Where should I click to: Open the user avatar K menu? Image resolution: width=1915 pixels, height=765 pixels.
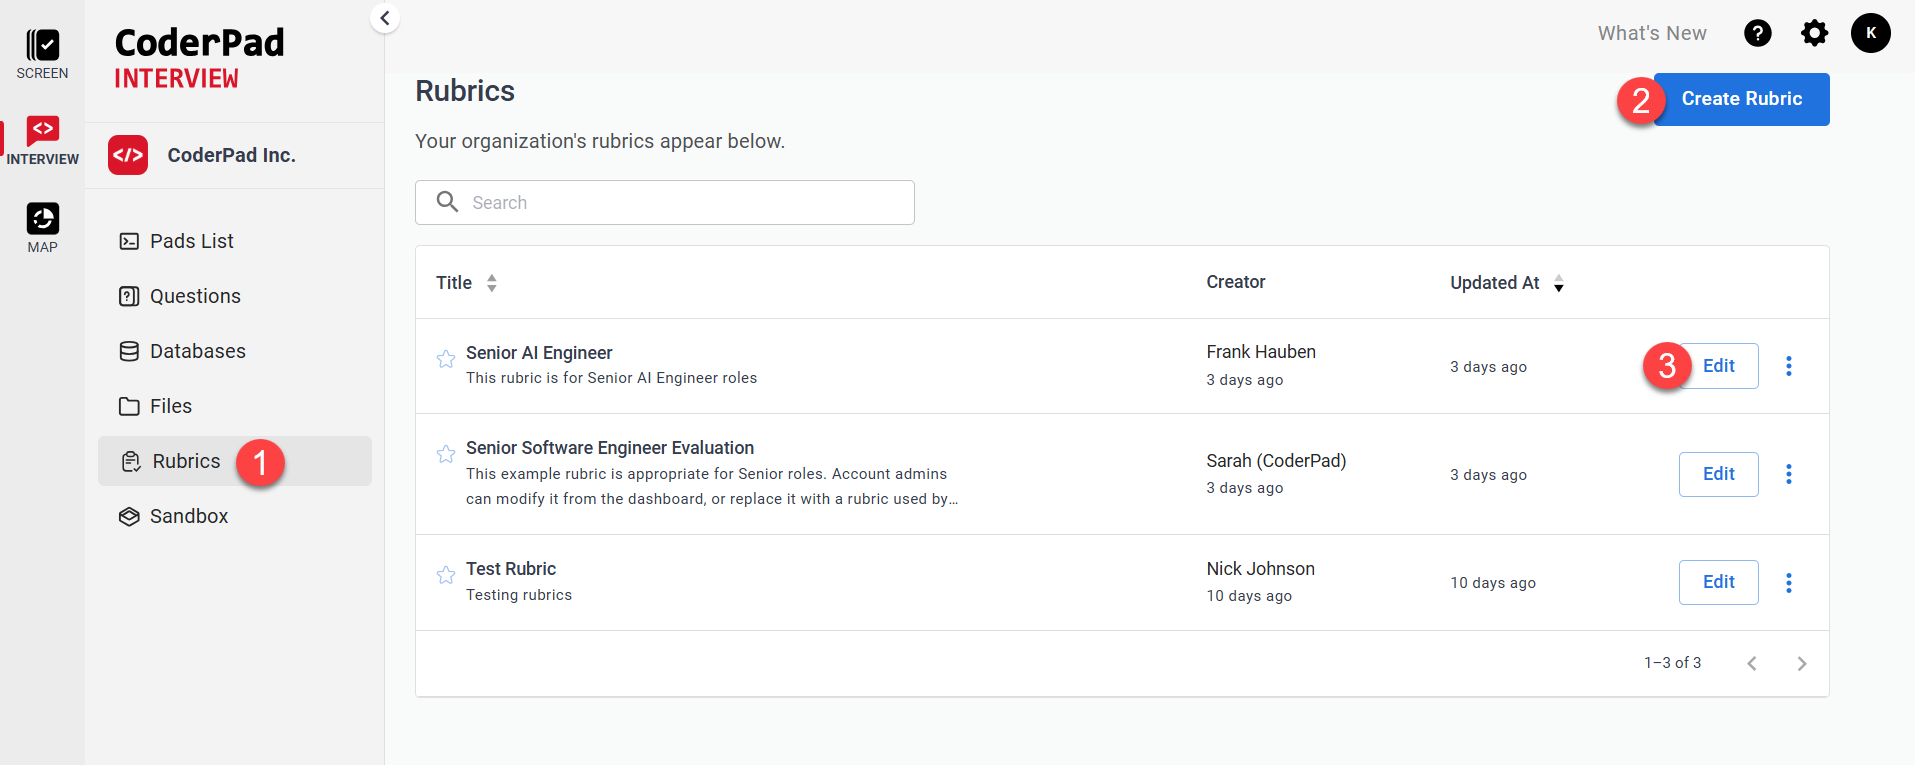coord(1870,33)
